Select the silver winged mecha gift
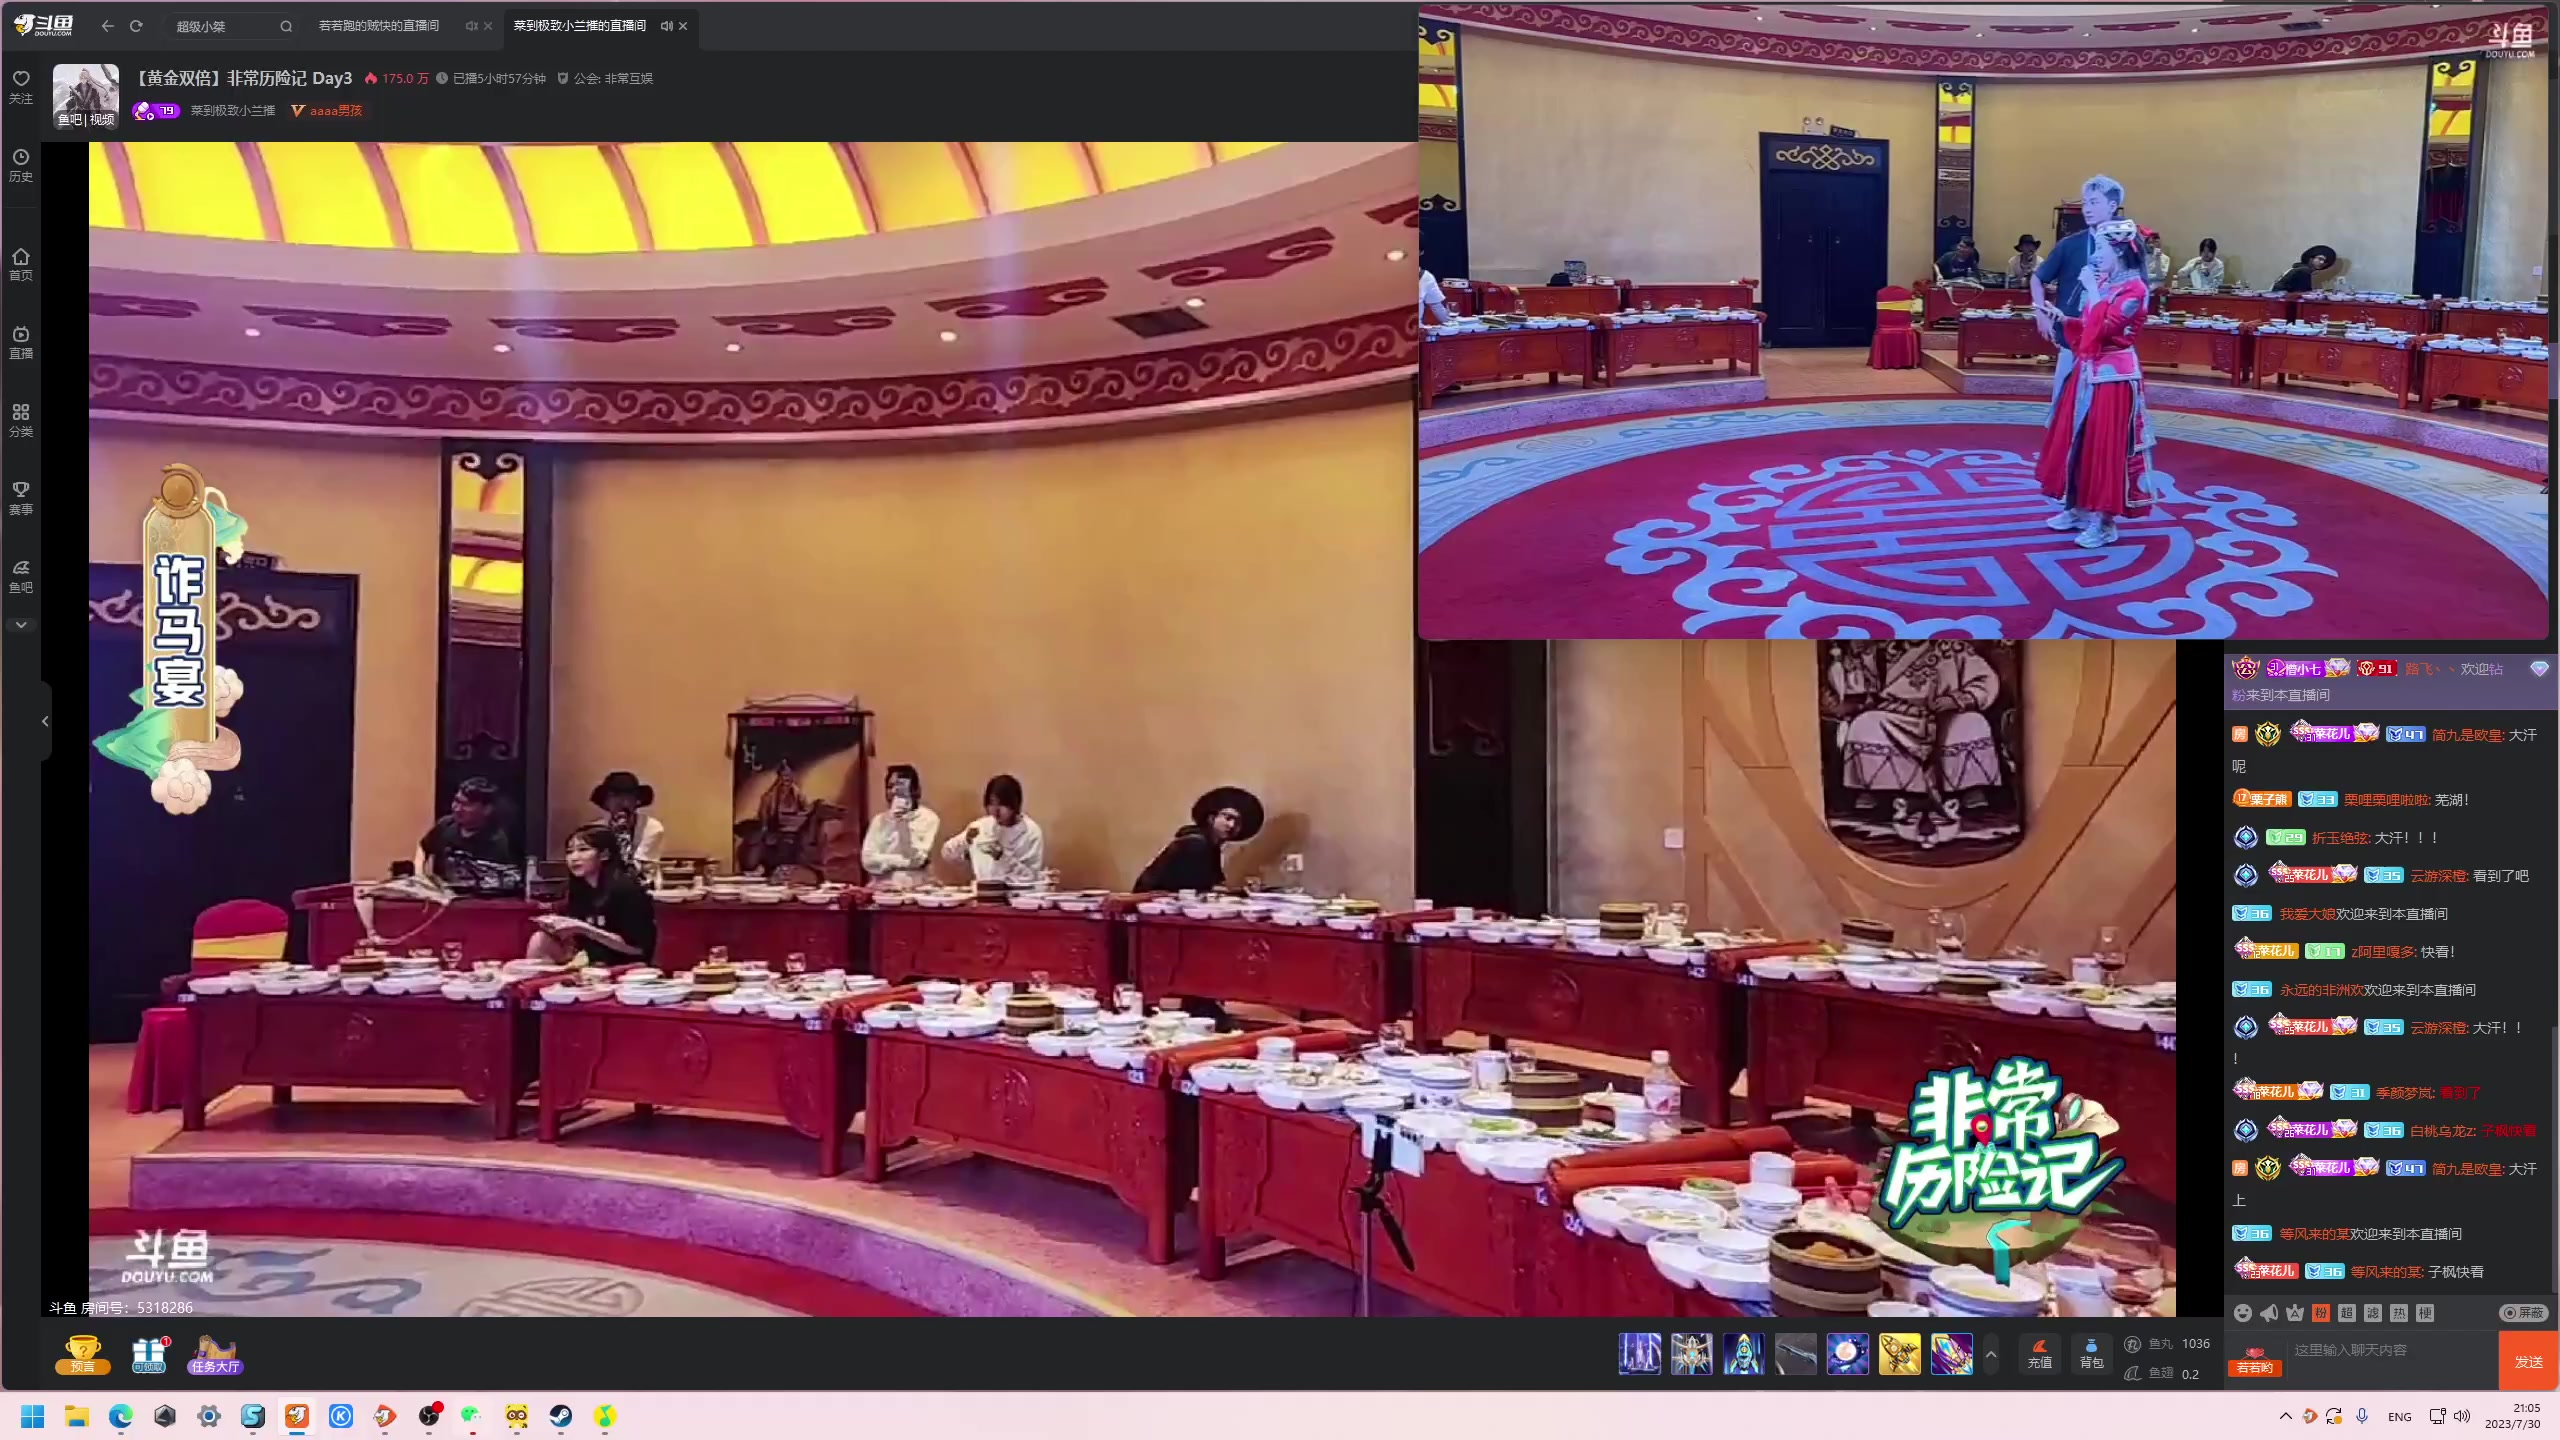 pos(1692,1354)
